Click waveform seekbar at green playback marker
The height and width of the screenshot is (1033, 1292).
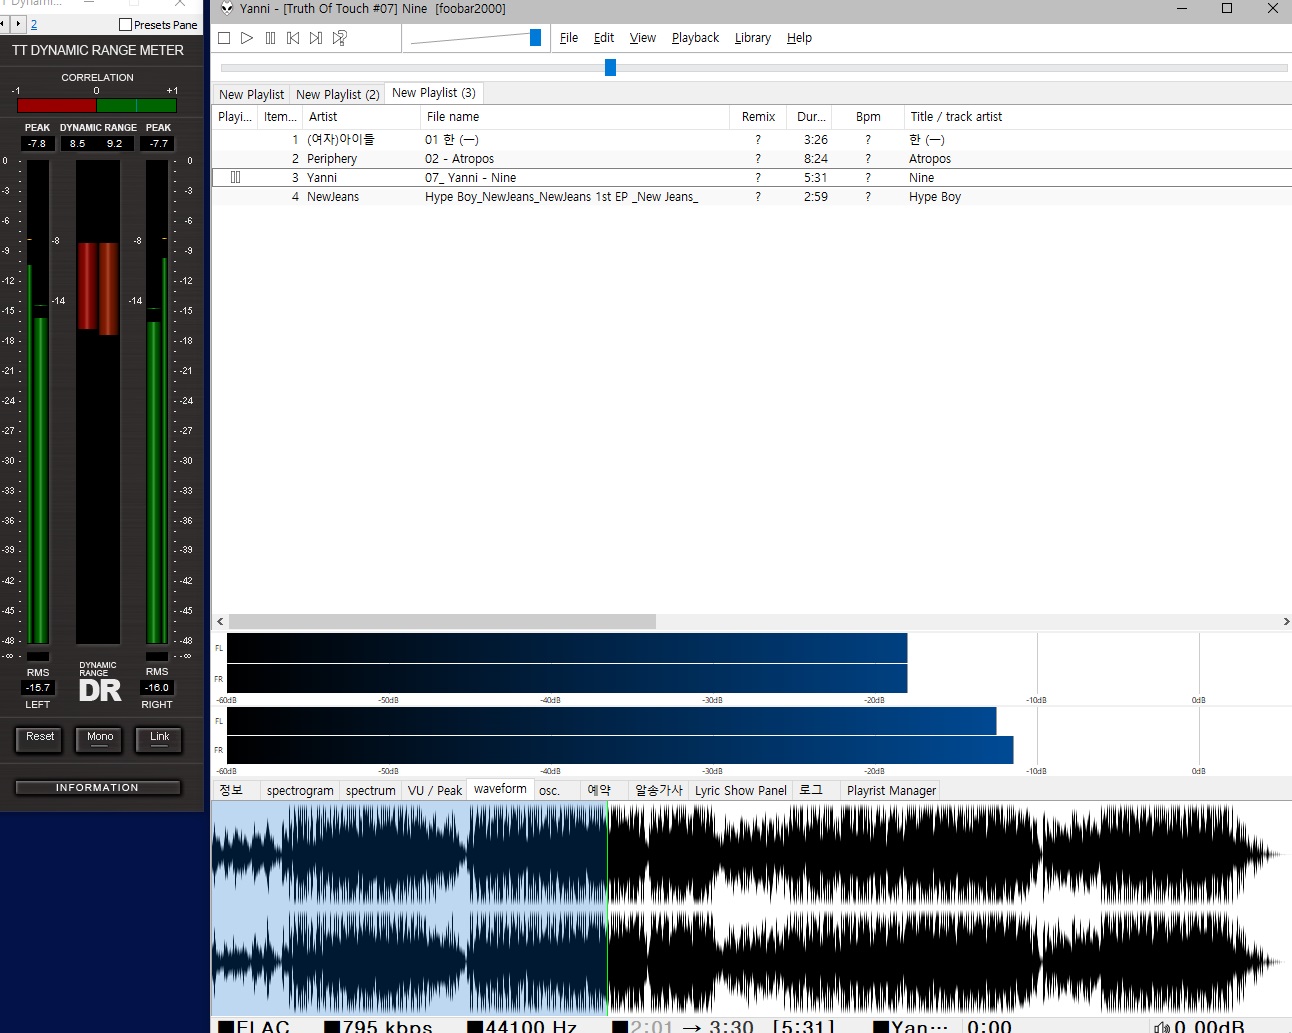(608, 908)
